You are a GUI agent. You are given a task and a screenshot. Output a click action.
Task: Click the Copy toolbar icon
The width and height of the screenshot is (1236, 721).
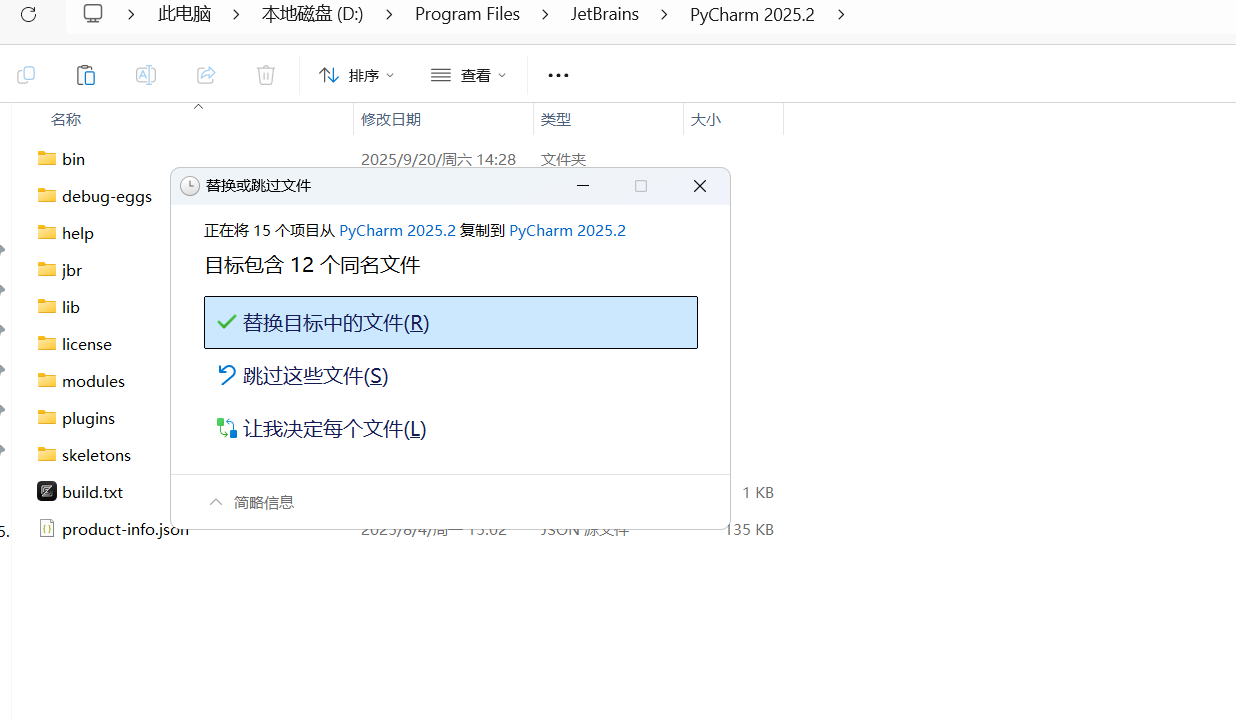(x=26, y=75)
